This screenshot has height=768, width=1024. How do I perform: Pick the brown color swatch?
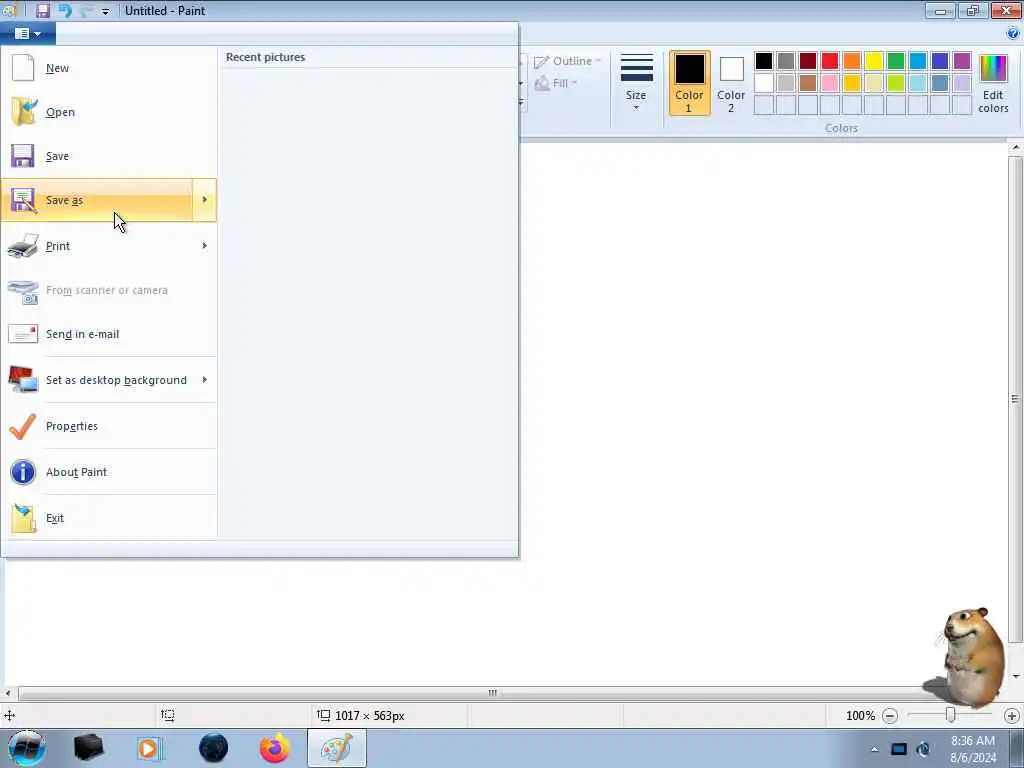[808, 83]
